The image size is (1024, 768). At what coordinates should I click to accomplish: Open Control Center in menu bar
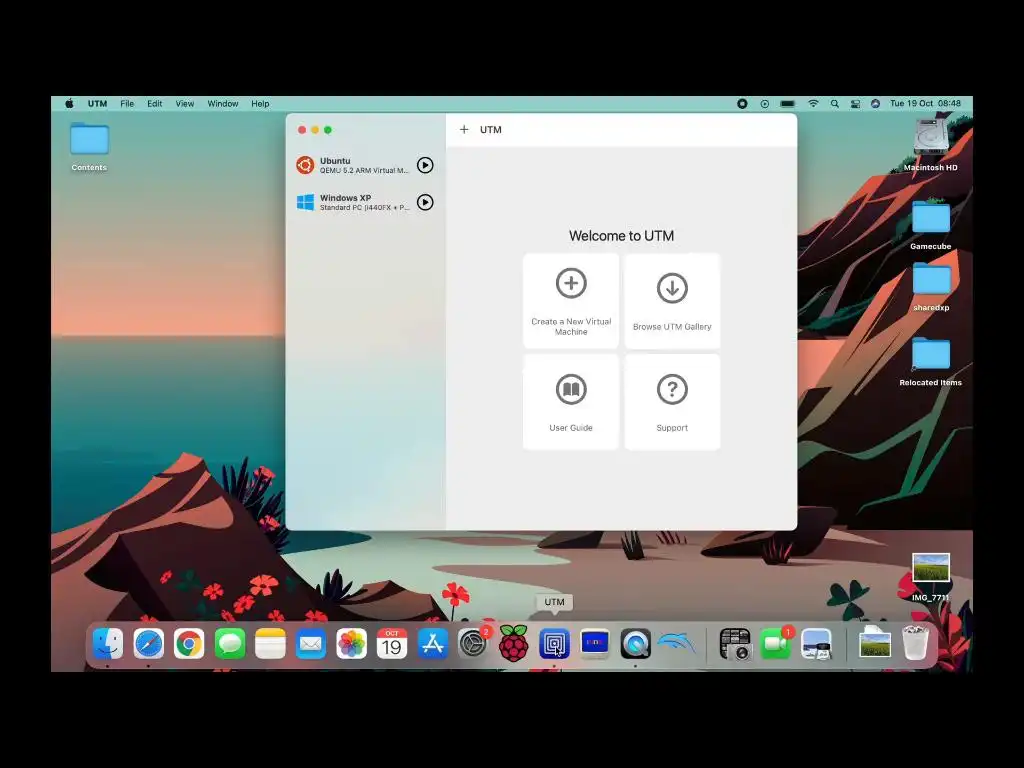(855, 103)
